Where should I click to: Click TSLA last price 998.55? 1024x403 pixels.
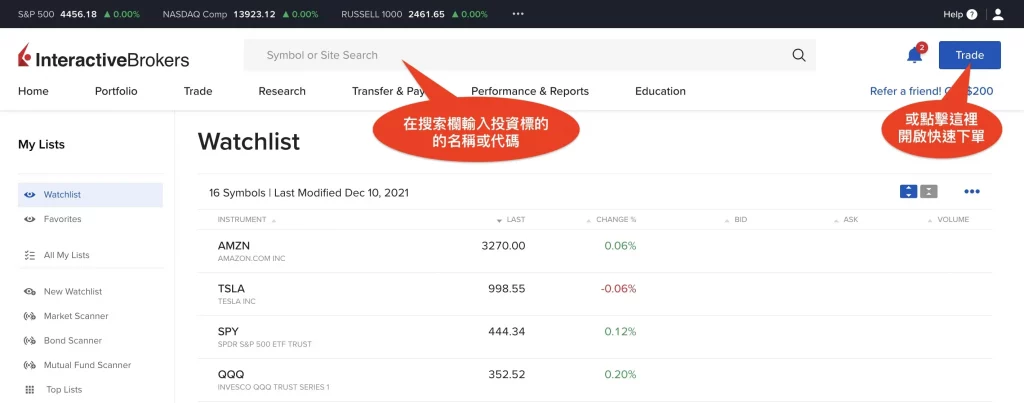pos(507,289)
